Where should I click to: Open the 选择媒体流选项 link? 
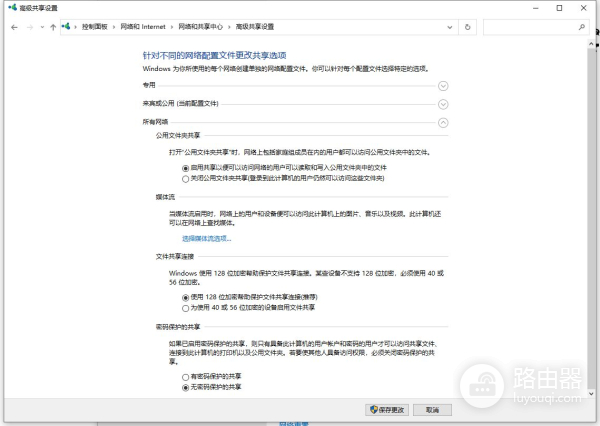207,238
